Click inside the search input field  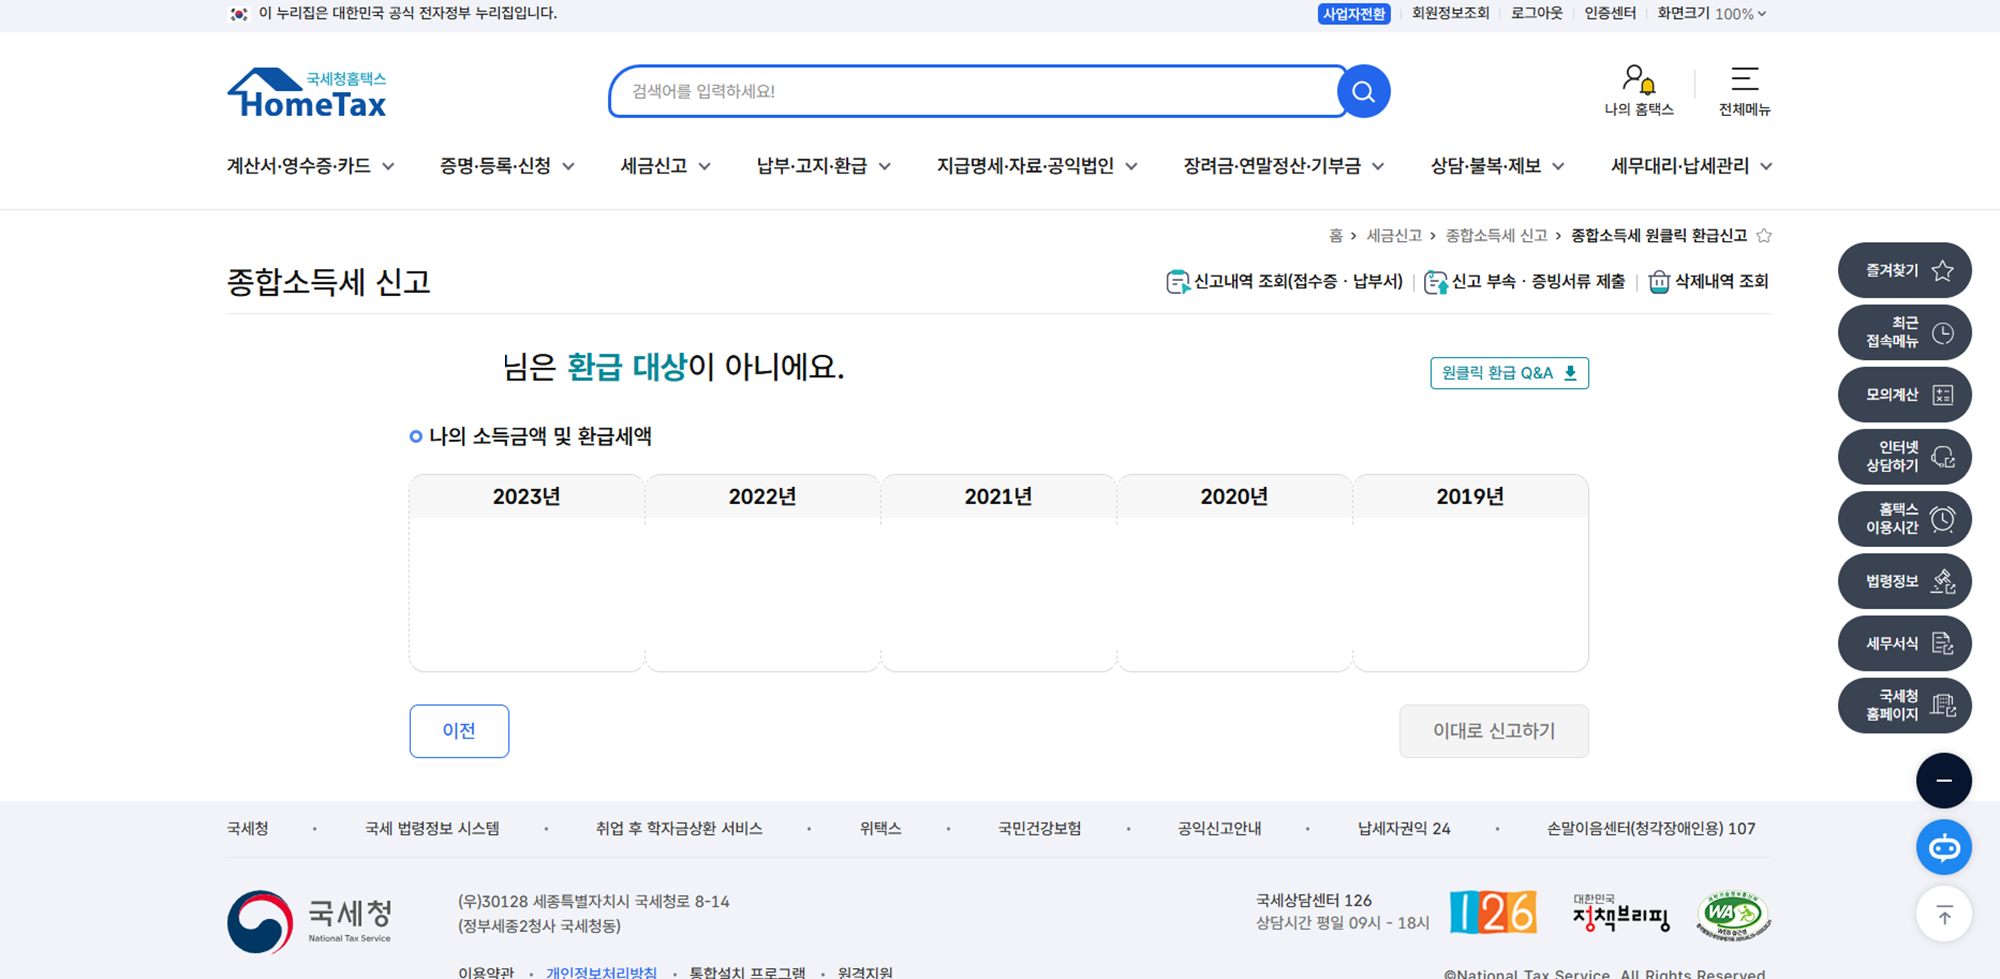point(950,91)
